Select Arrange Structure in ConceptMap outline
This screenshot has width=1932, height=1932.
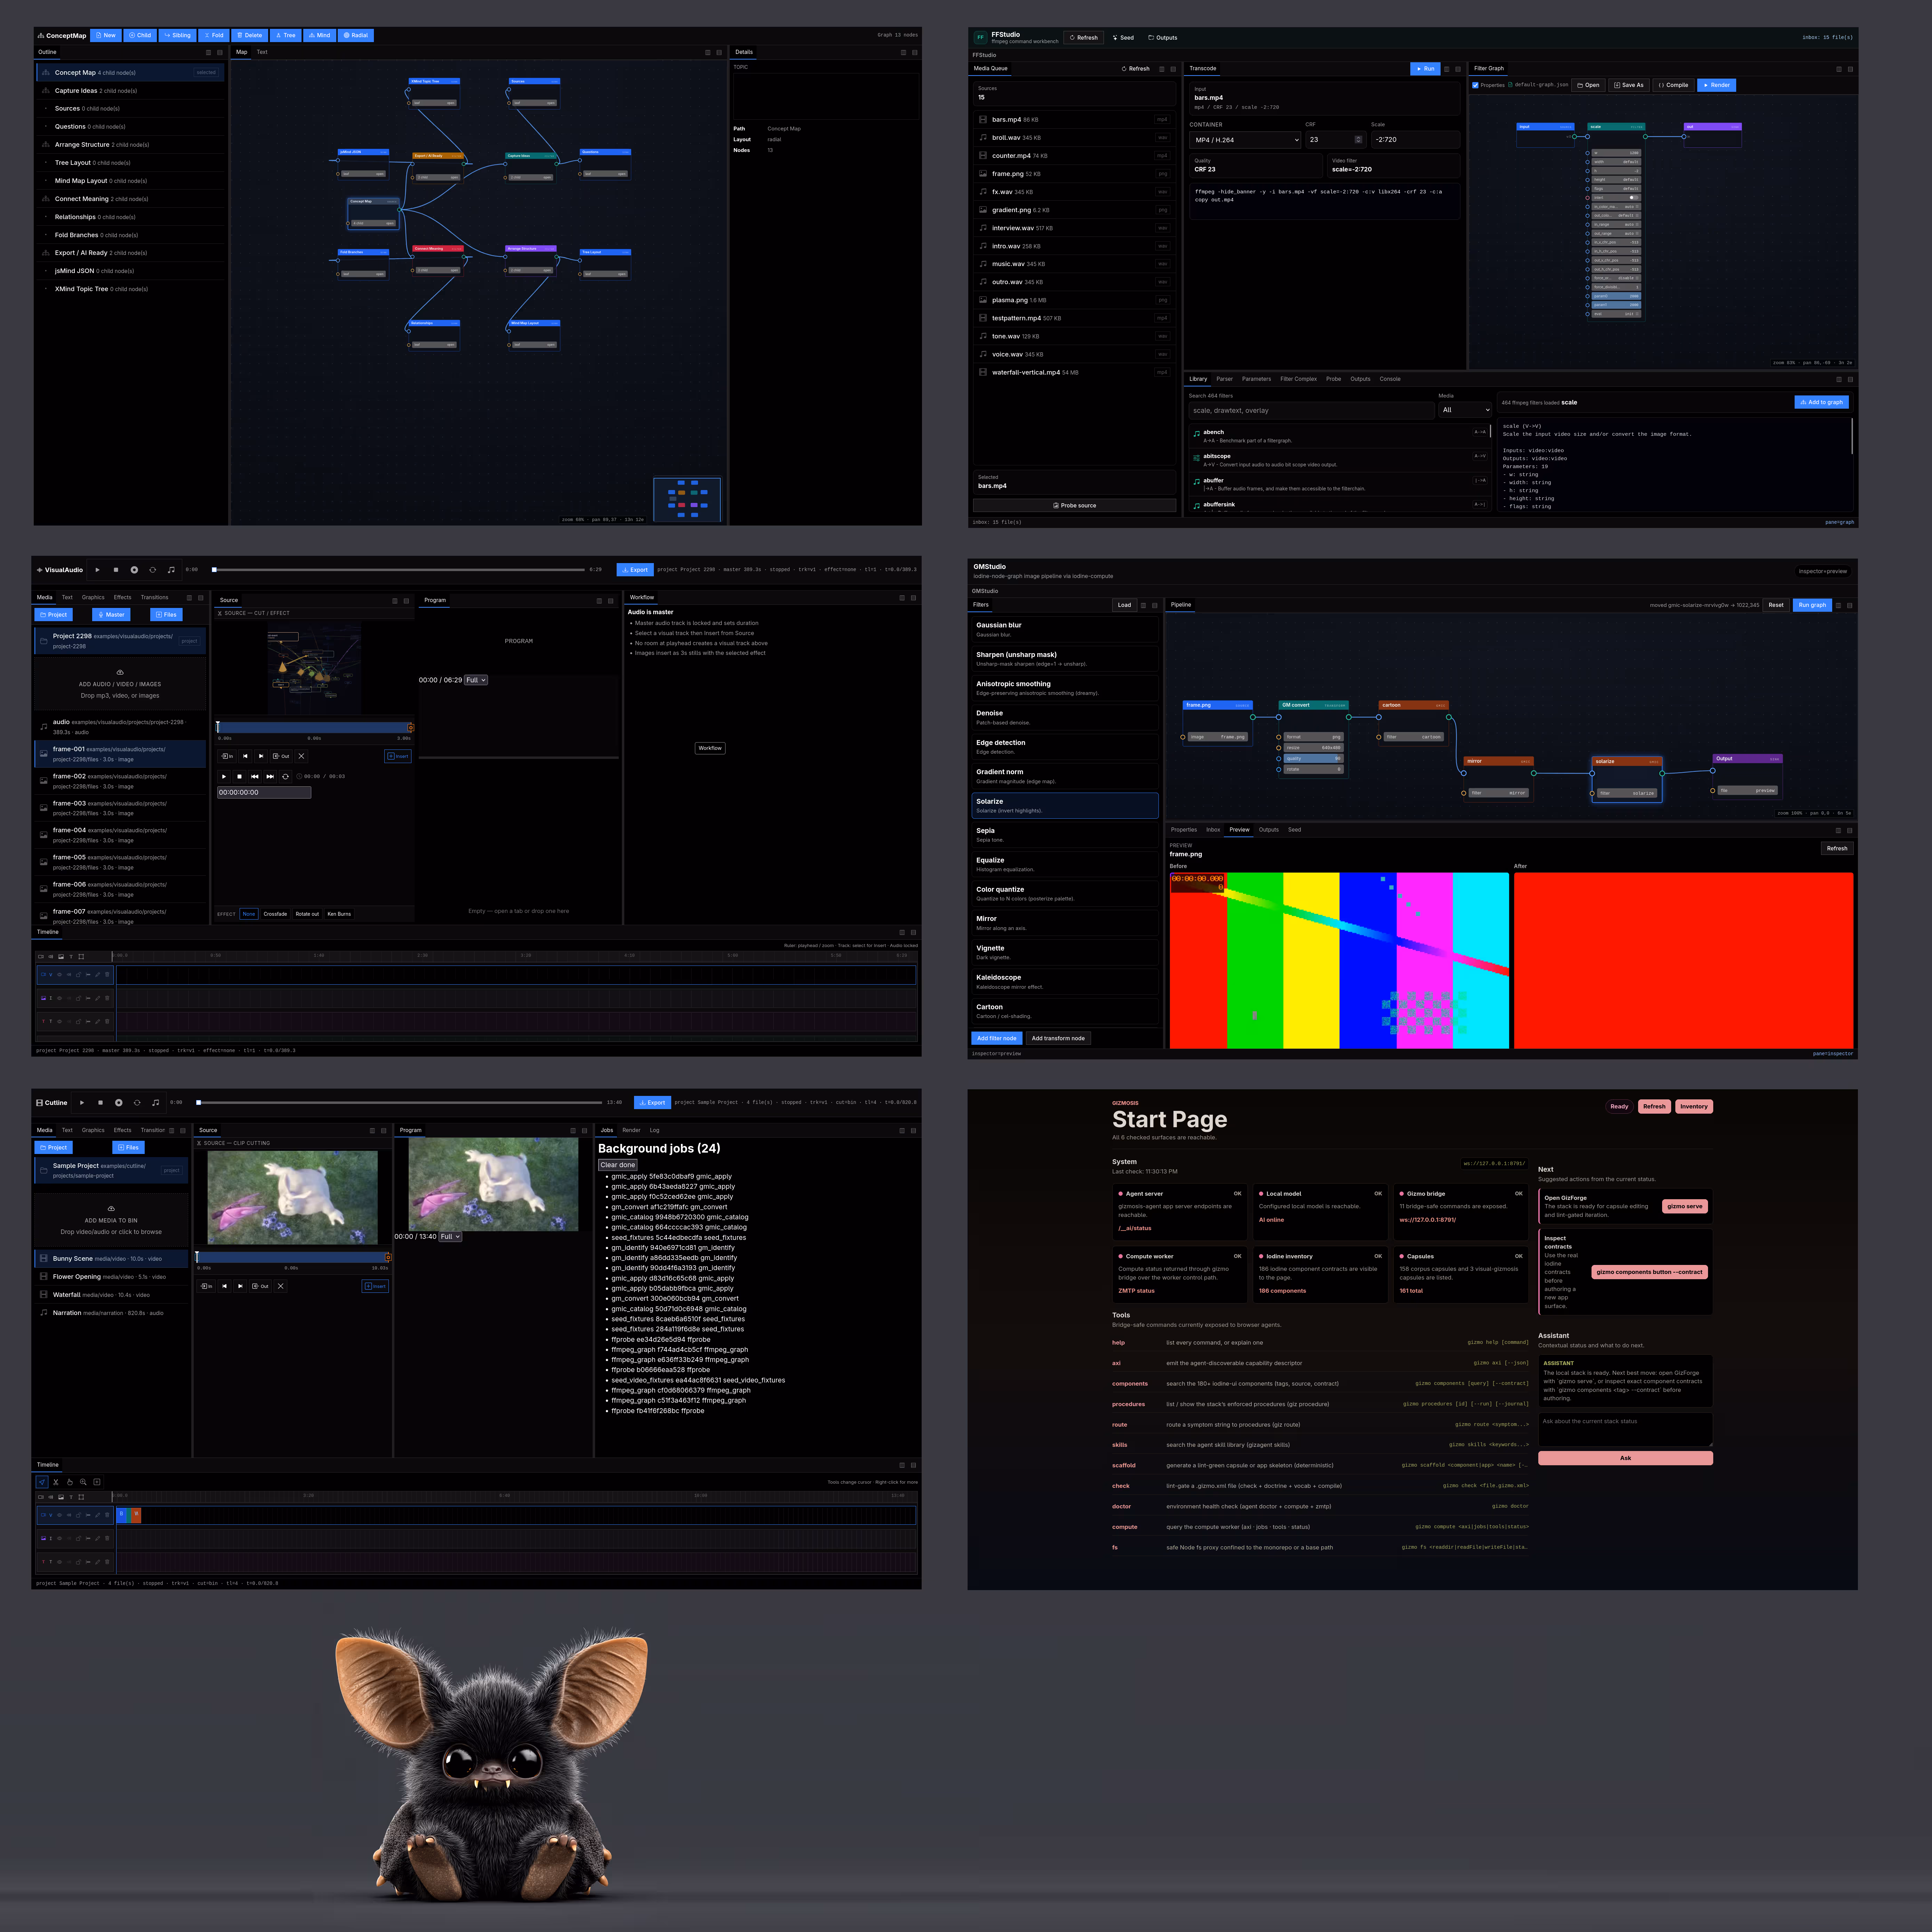[130, 145]
